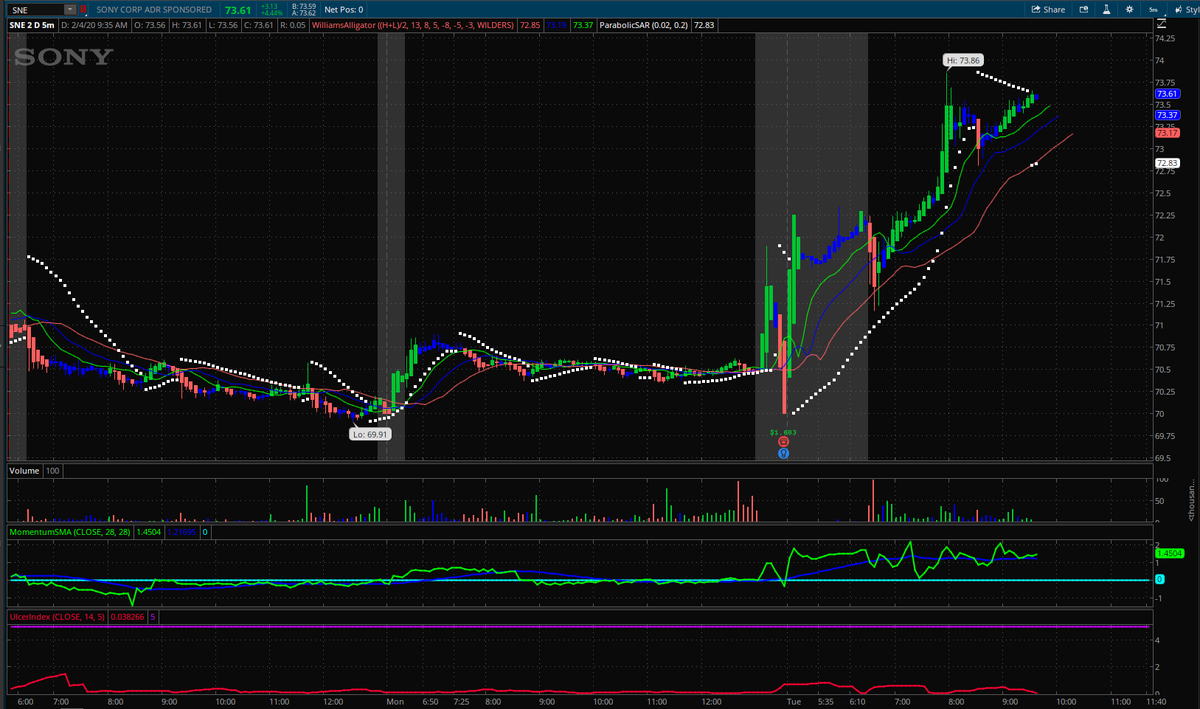1200x709 pixels.
Task: Click the 72.83 ParabolicSAR value in header
Action: point(704,23)
